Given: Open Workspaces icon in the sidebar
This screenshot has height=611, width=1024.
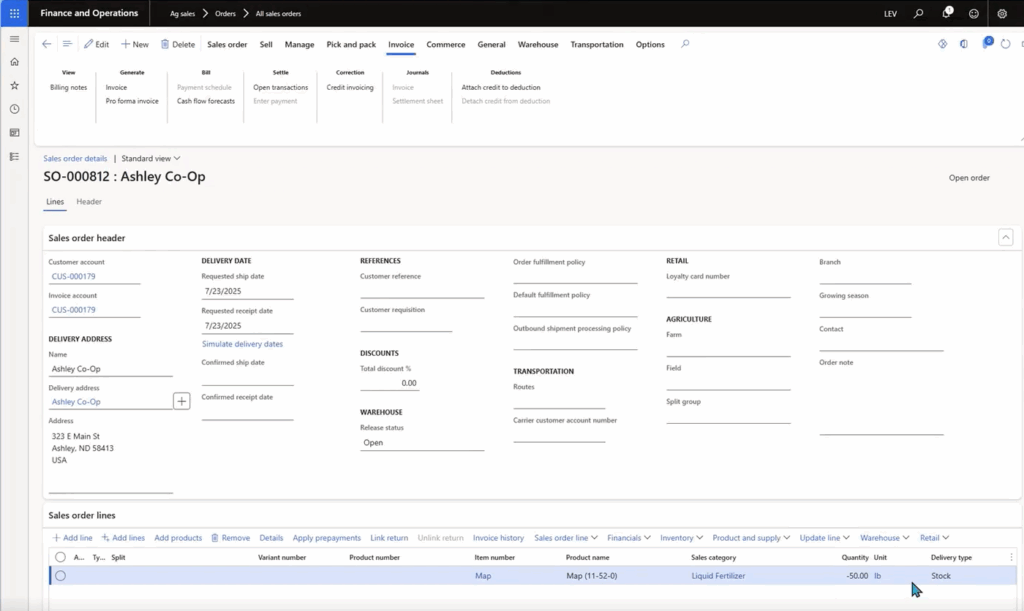Looking at the screenshot, I should pos(14,133).
